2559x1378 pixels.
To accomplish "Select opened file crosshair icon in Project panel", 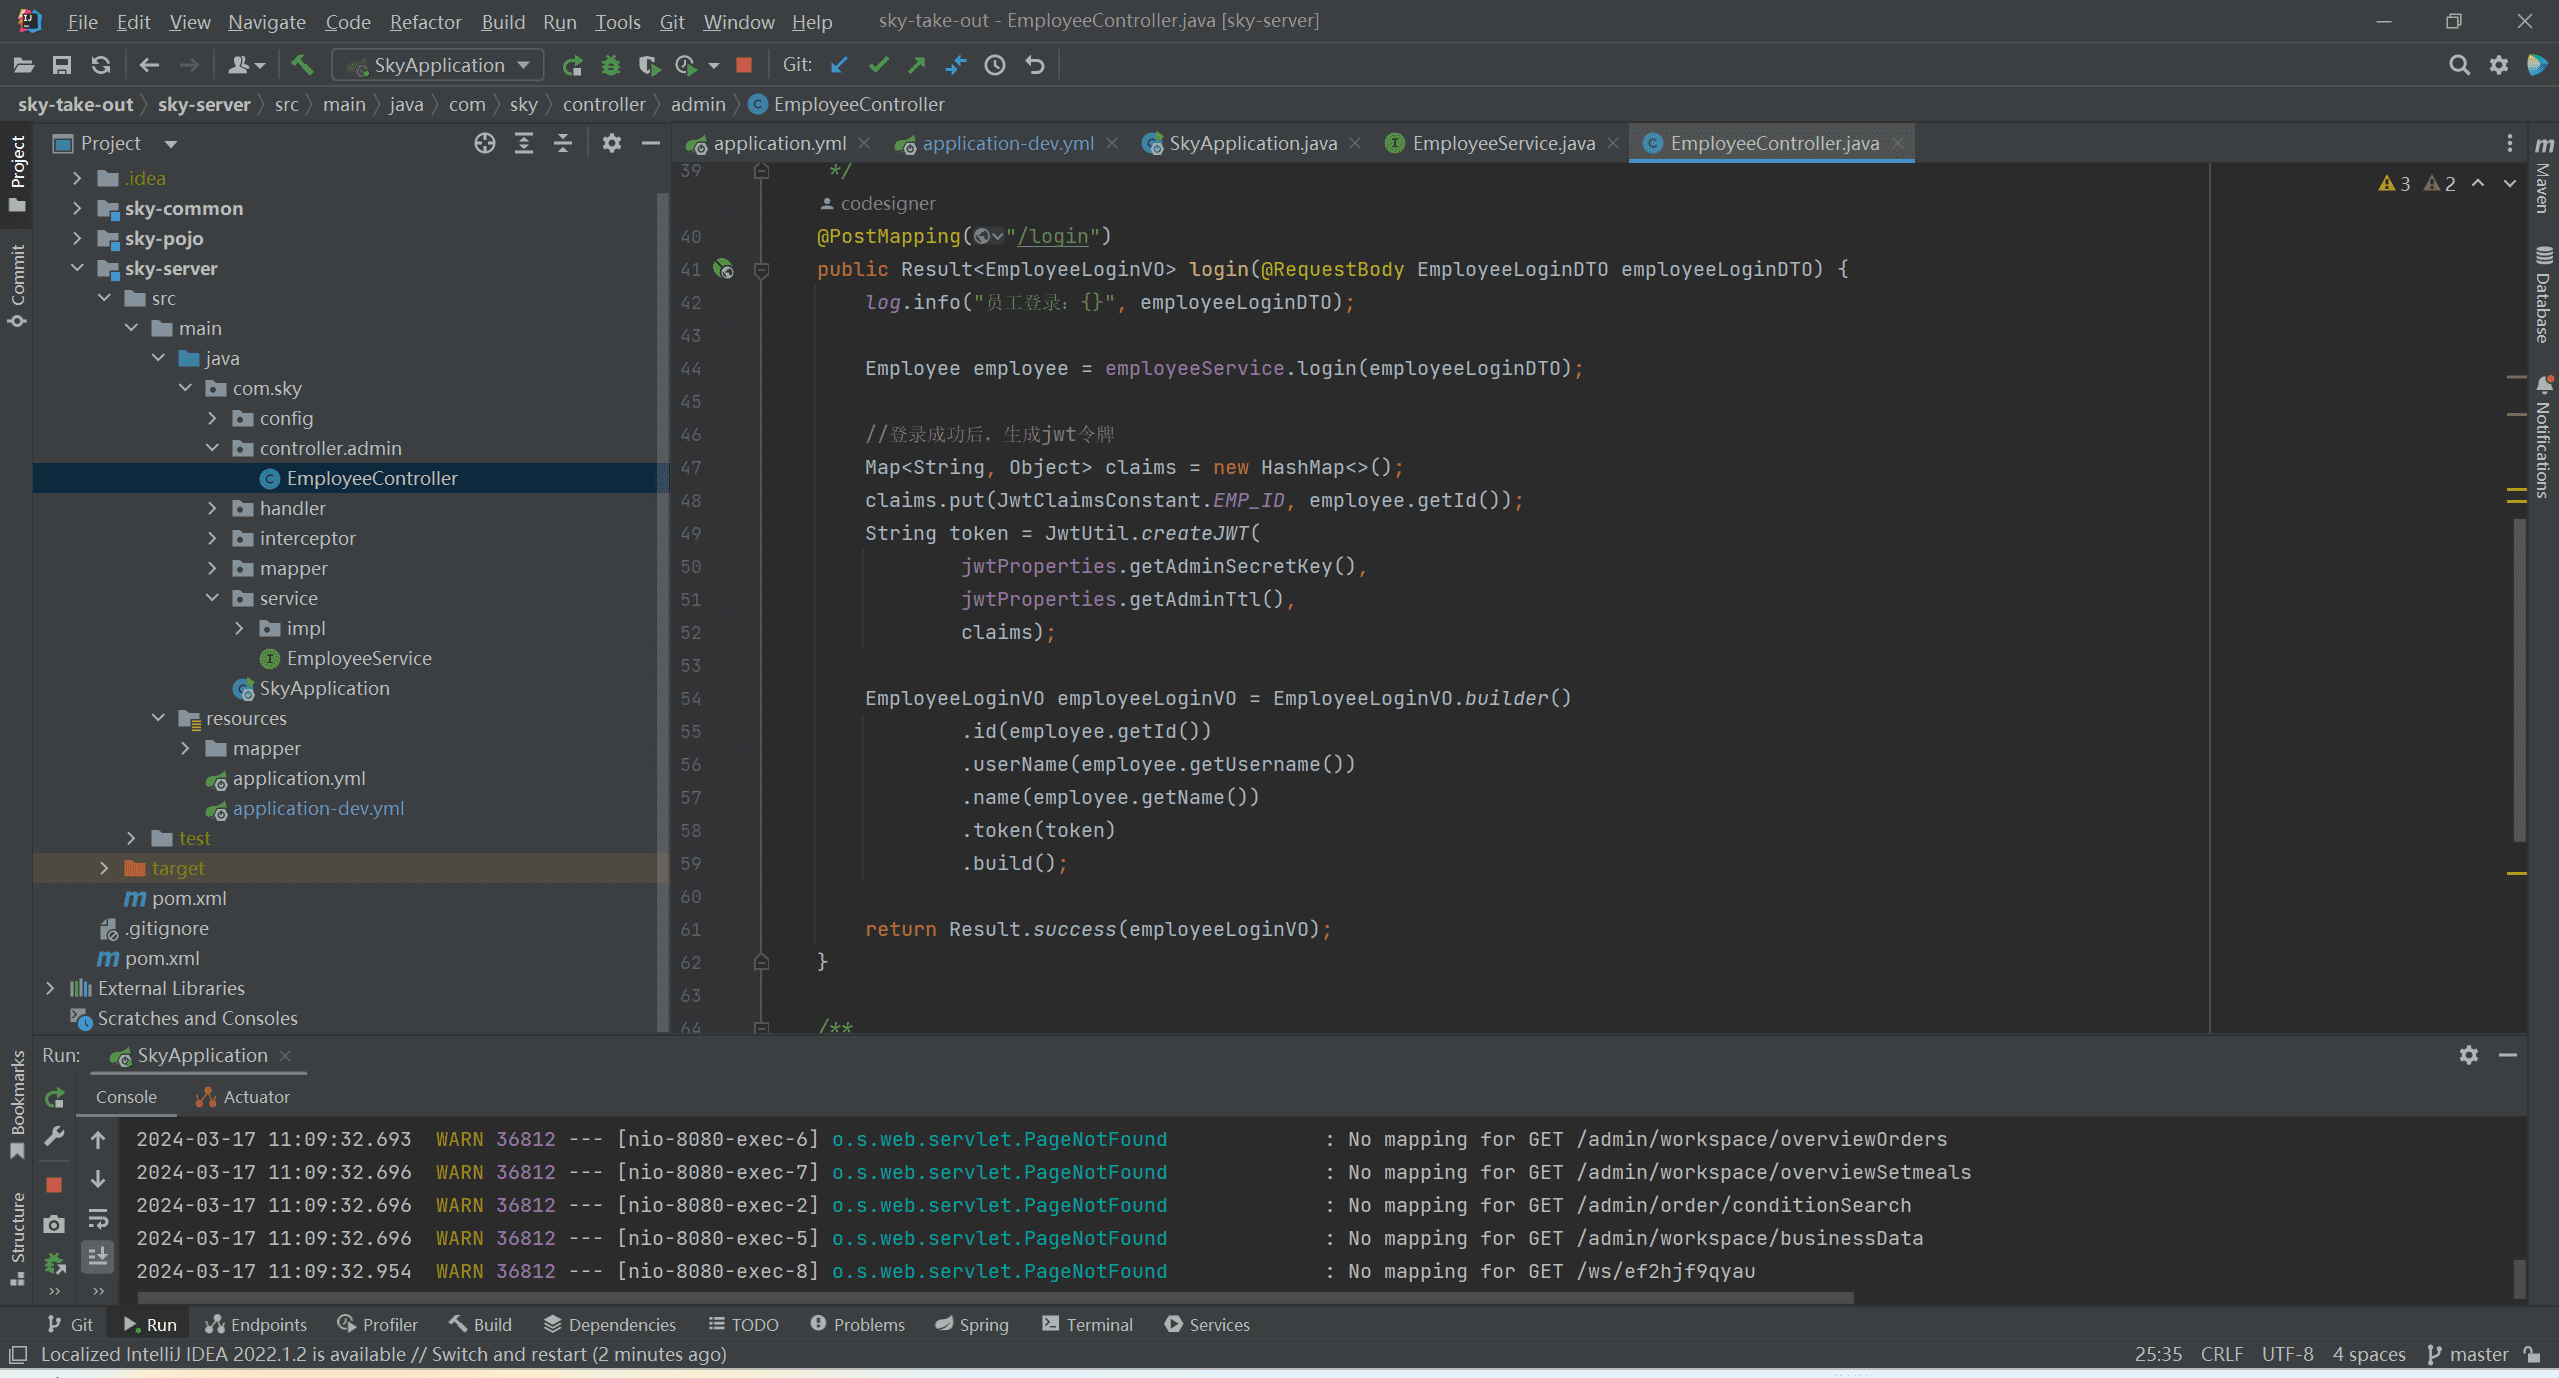I will pyautogui.click(x=484, y=143).
